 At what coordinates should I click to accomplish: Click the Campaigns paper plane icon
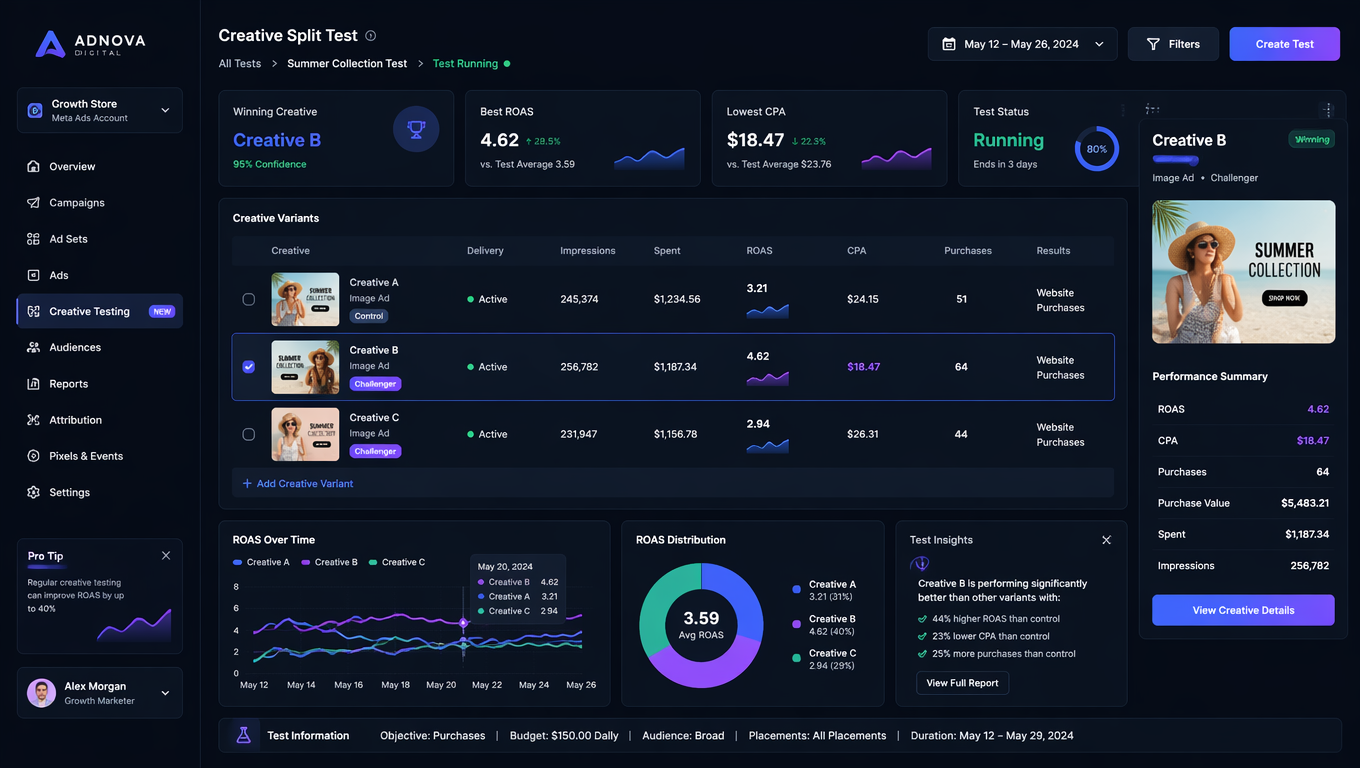[x=33, y=202]
